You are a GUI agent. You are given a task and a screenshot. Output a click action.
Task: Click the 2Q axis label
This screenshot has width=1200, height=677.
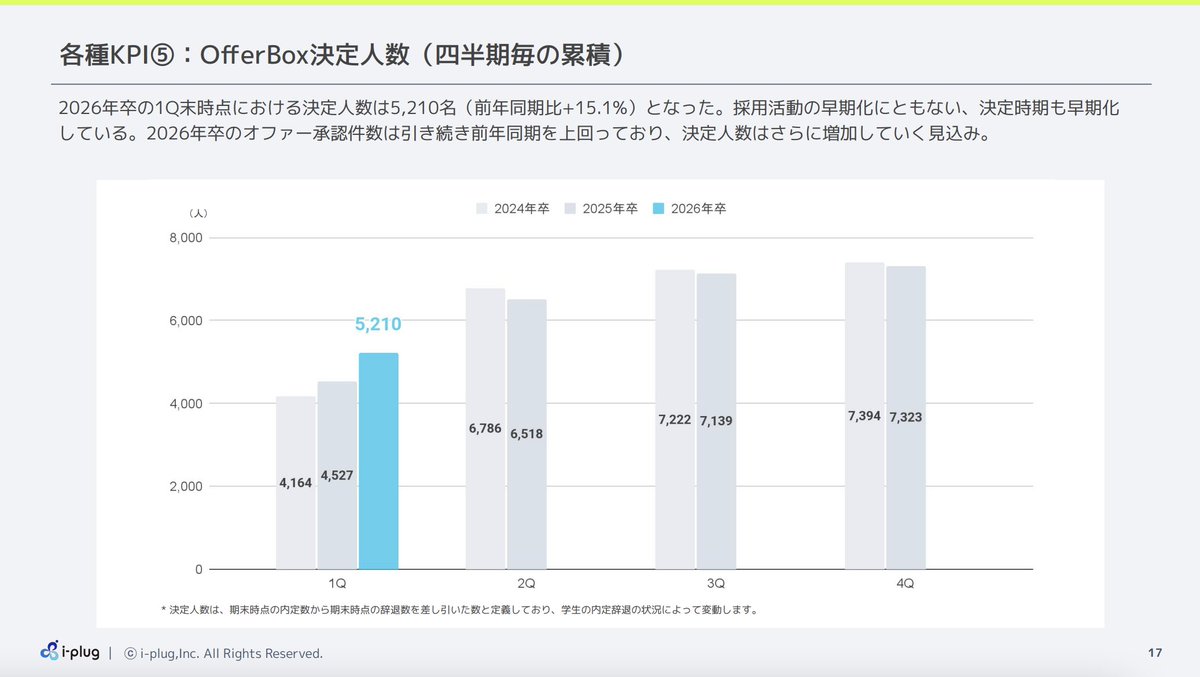click(x=526, y=583)
